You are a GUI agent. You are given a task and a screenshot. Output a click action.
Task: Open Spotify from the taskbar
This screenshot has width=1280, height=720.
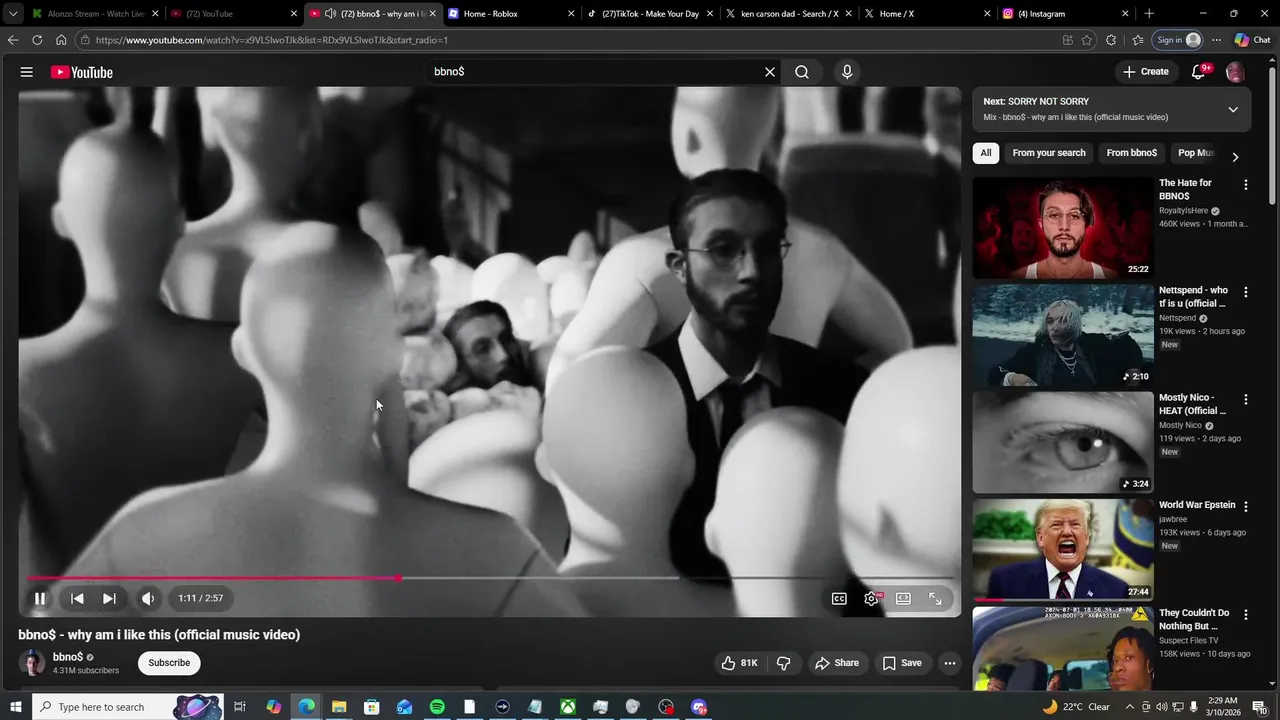437,707
